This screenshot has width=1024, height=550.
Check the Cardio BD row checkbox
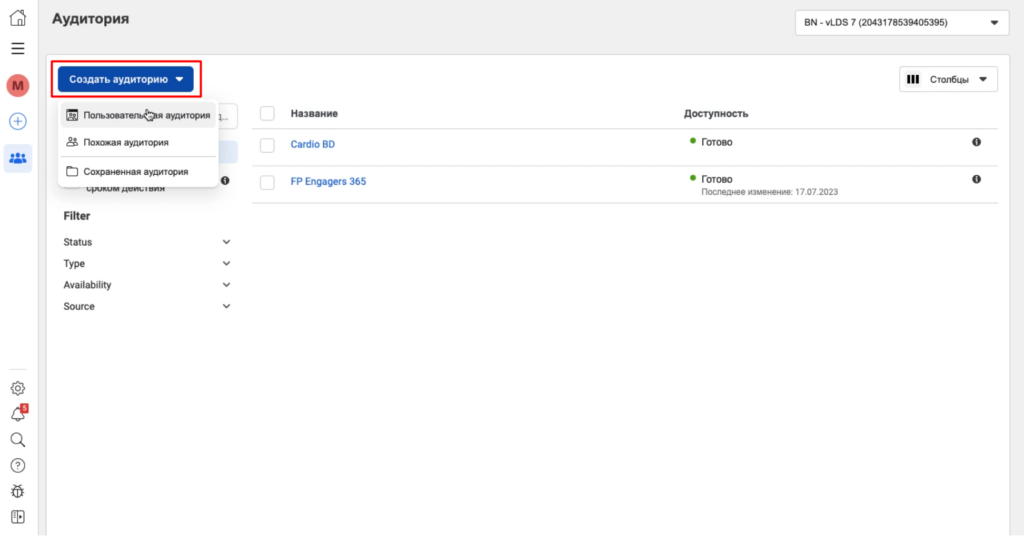point(267,145)
